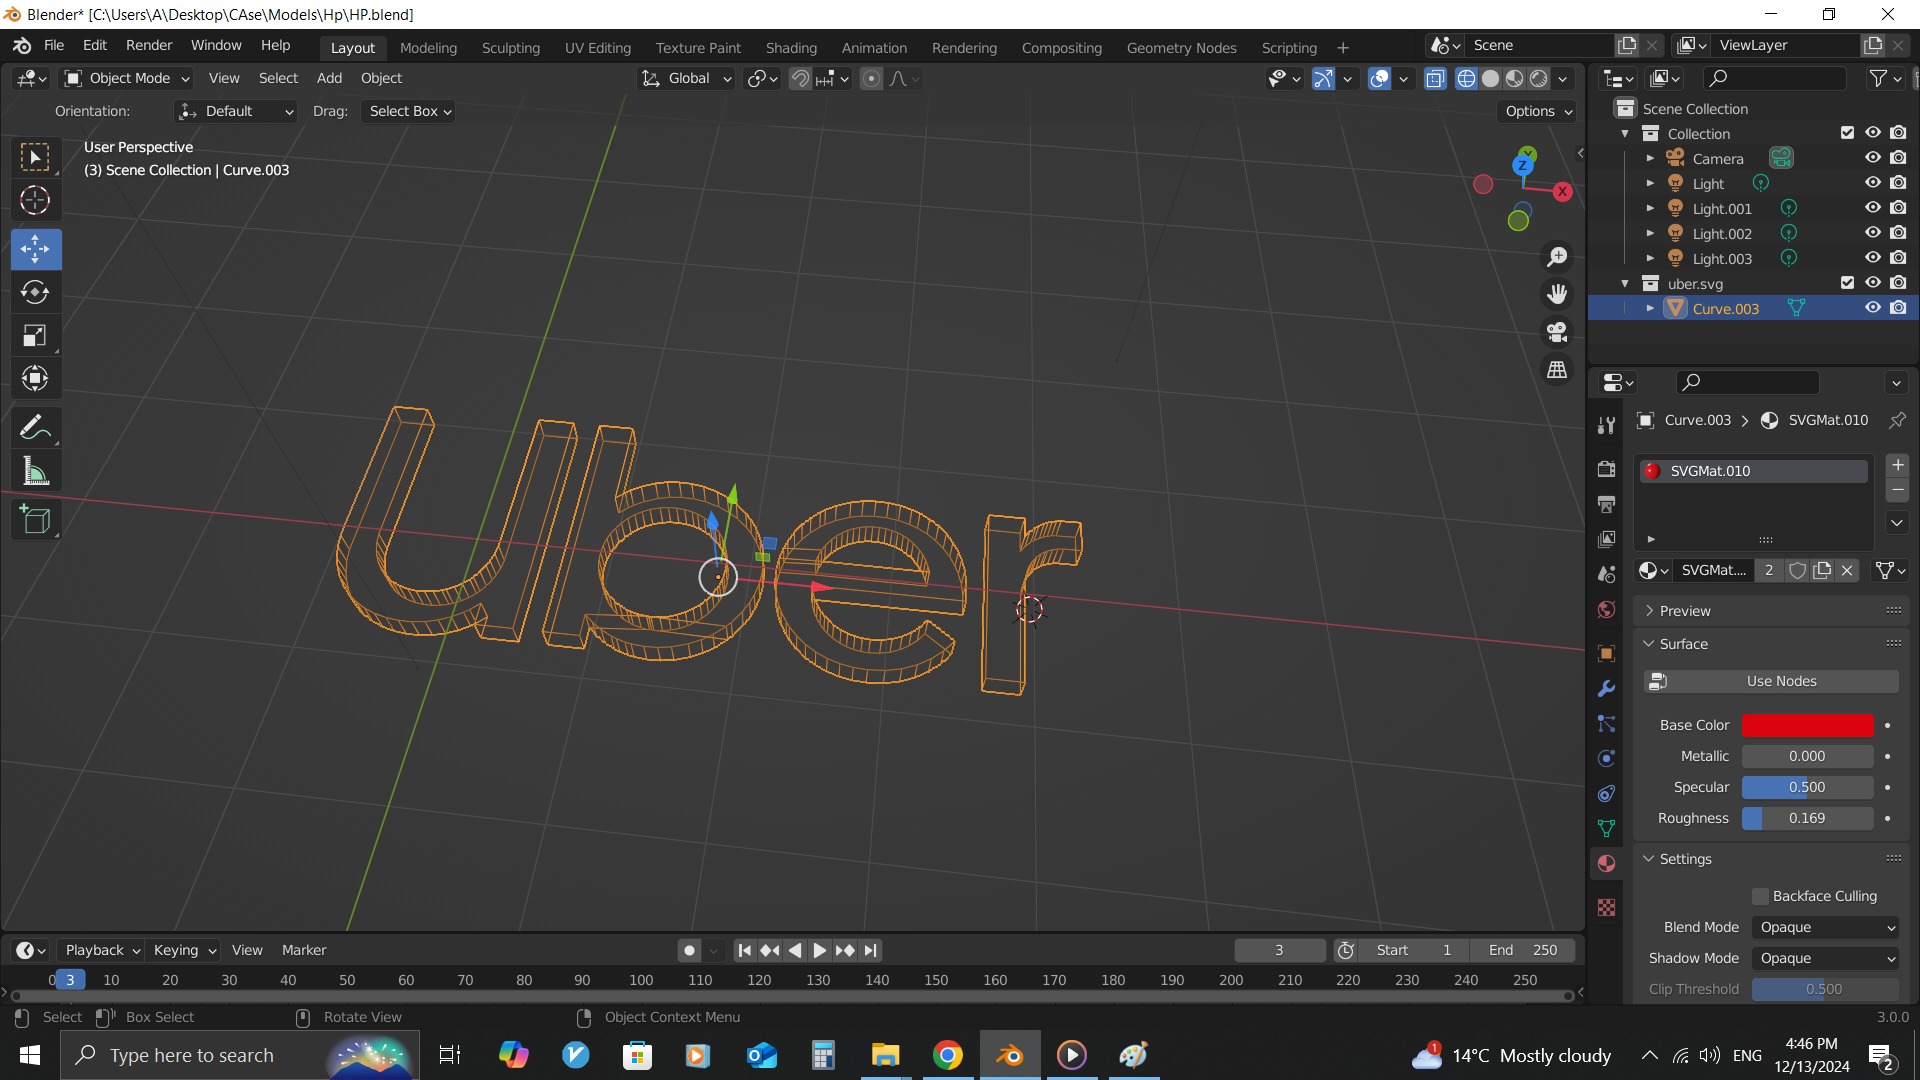Switch to the Shading workspace tab
Viewport: 1920px width, 1080px height.
(790, 47)
